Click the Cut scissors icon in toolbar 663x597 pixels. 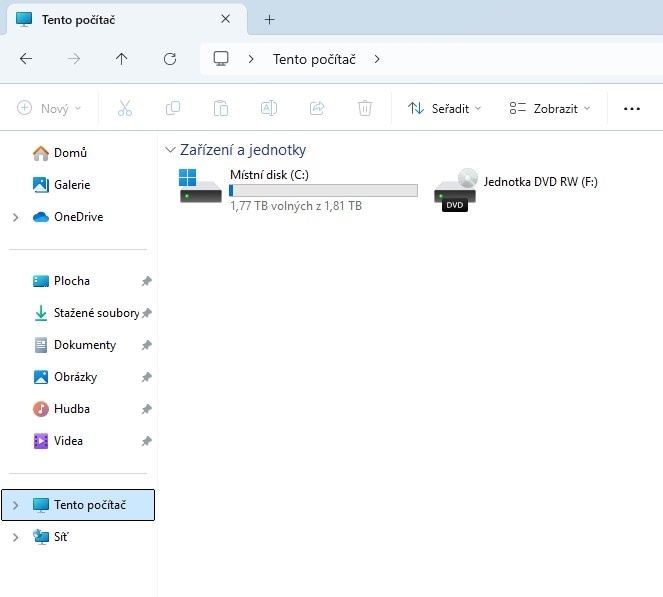[125, 108]
